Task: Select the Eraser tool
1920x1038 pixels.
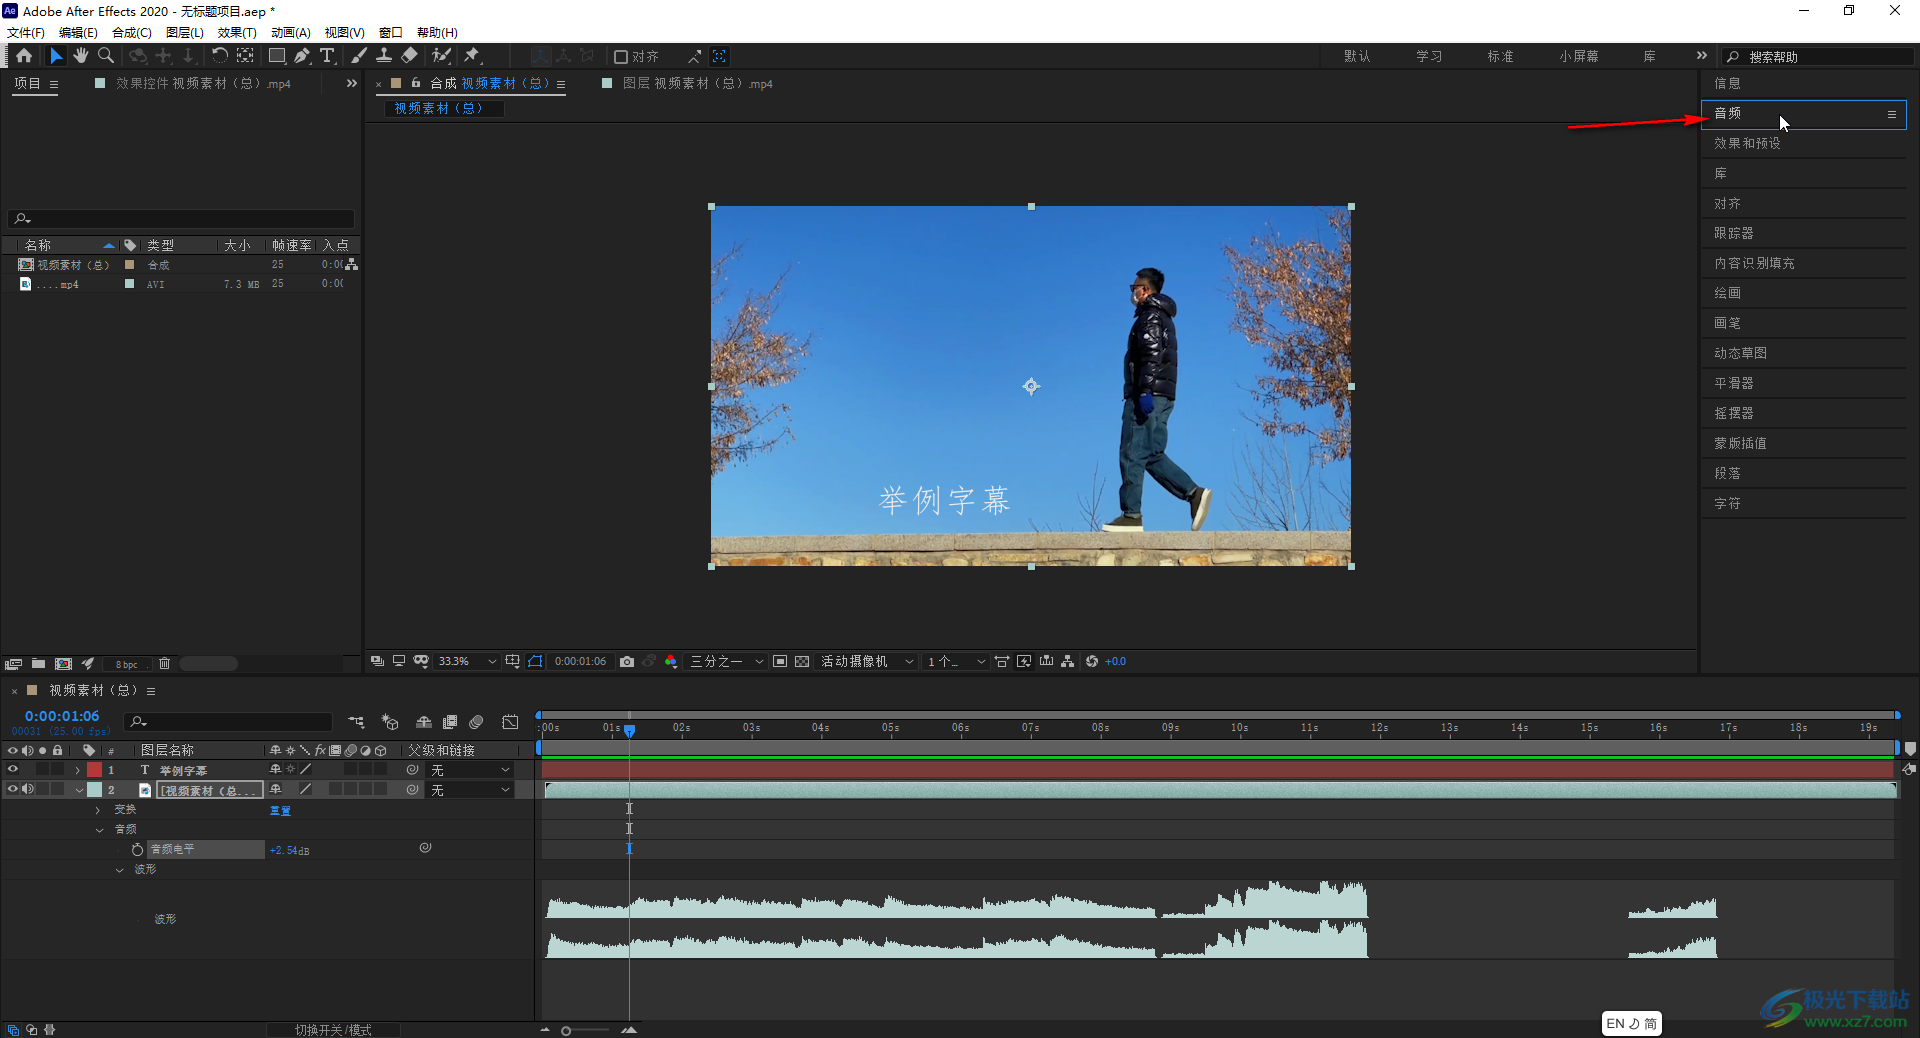Action: click(x=409, y=56)
